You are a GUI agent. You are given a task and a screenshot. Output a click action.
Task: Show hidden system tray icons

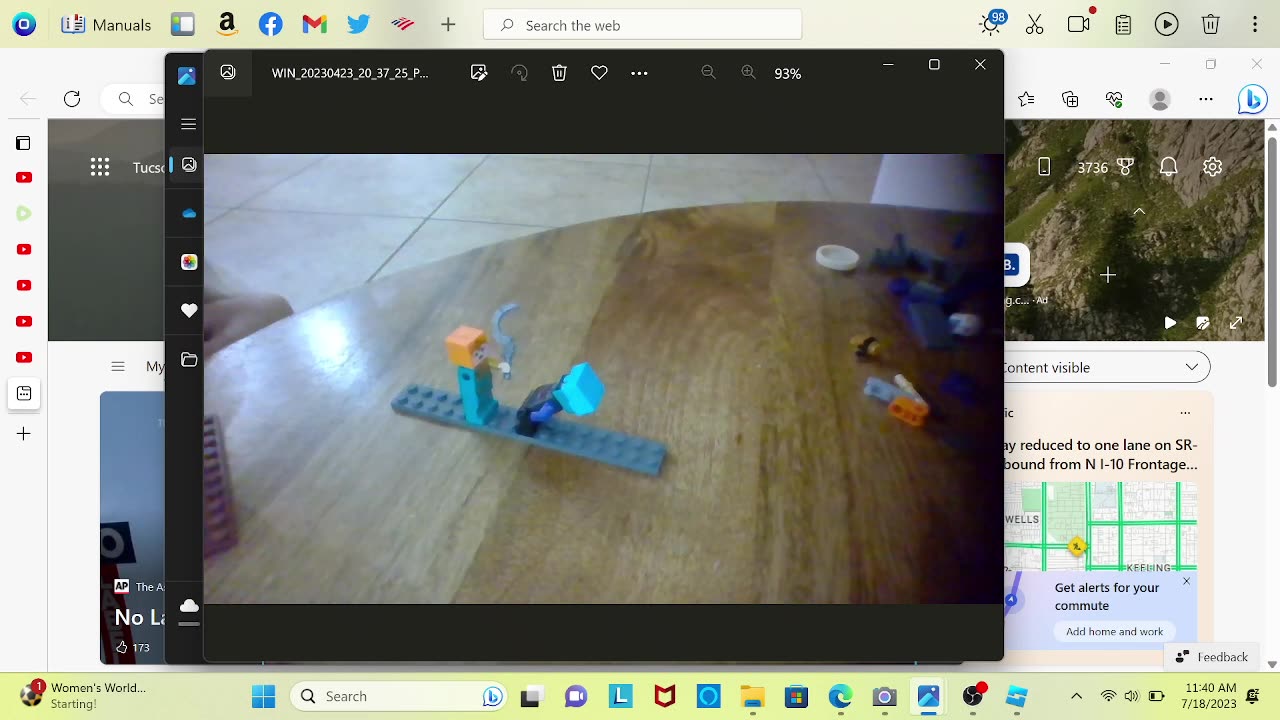pos(1076,696)
